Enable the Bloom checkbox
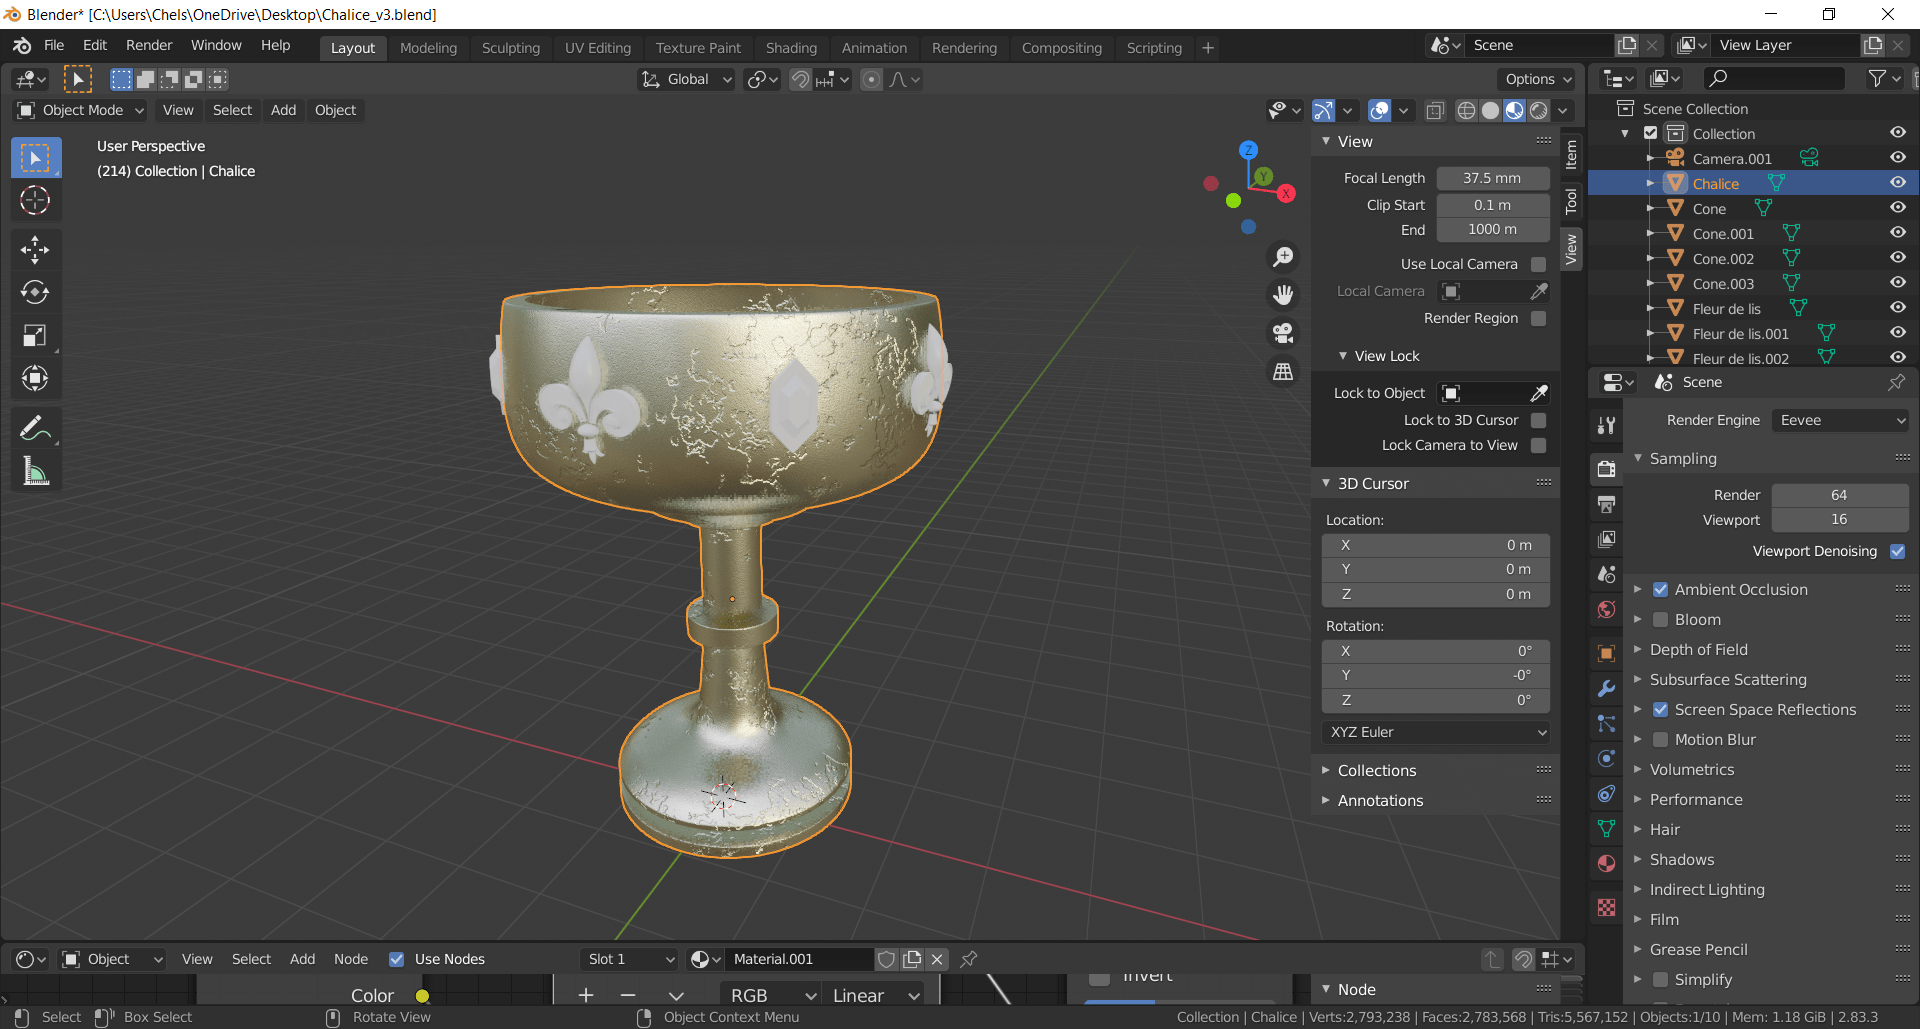Image resolution: width=1920 pixels, height=1029 pixels. [1661, 620]
